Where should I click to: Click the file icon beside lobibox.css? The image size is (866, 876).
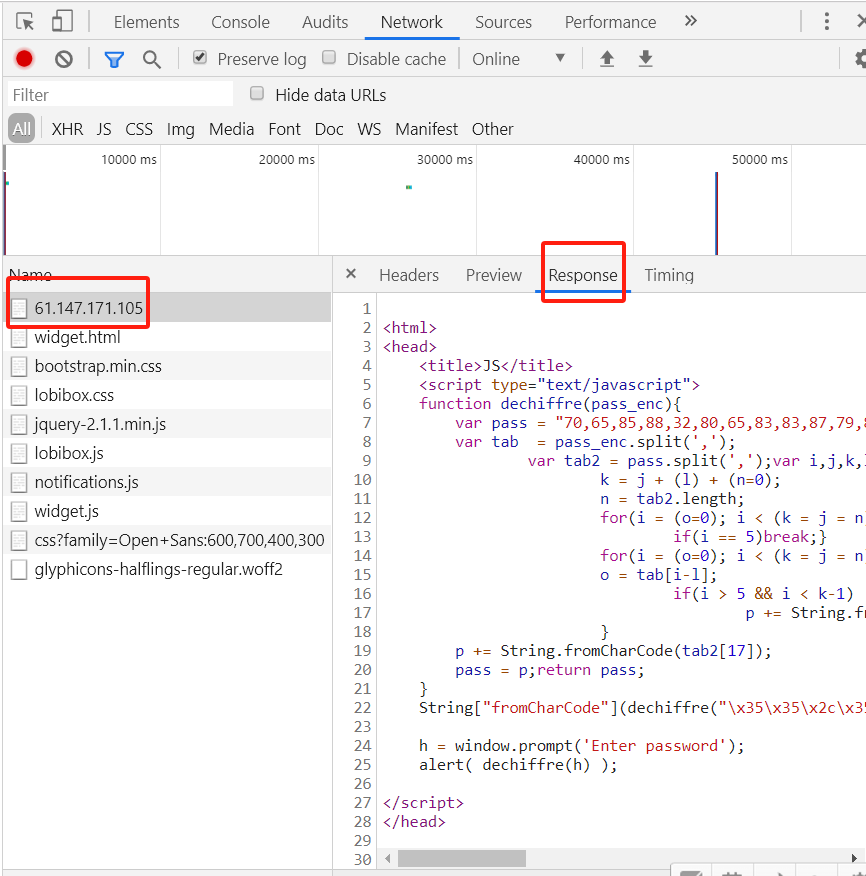(19, 395)
